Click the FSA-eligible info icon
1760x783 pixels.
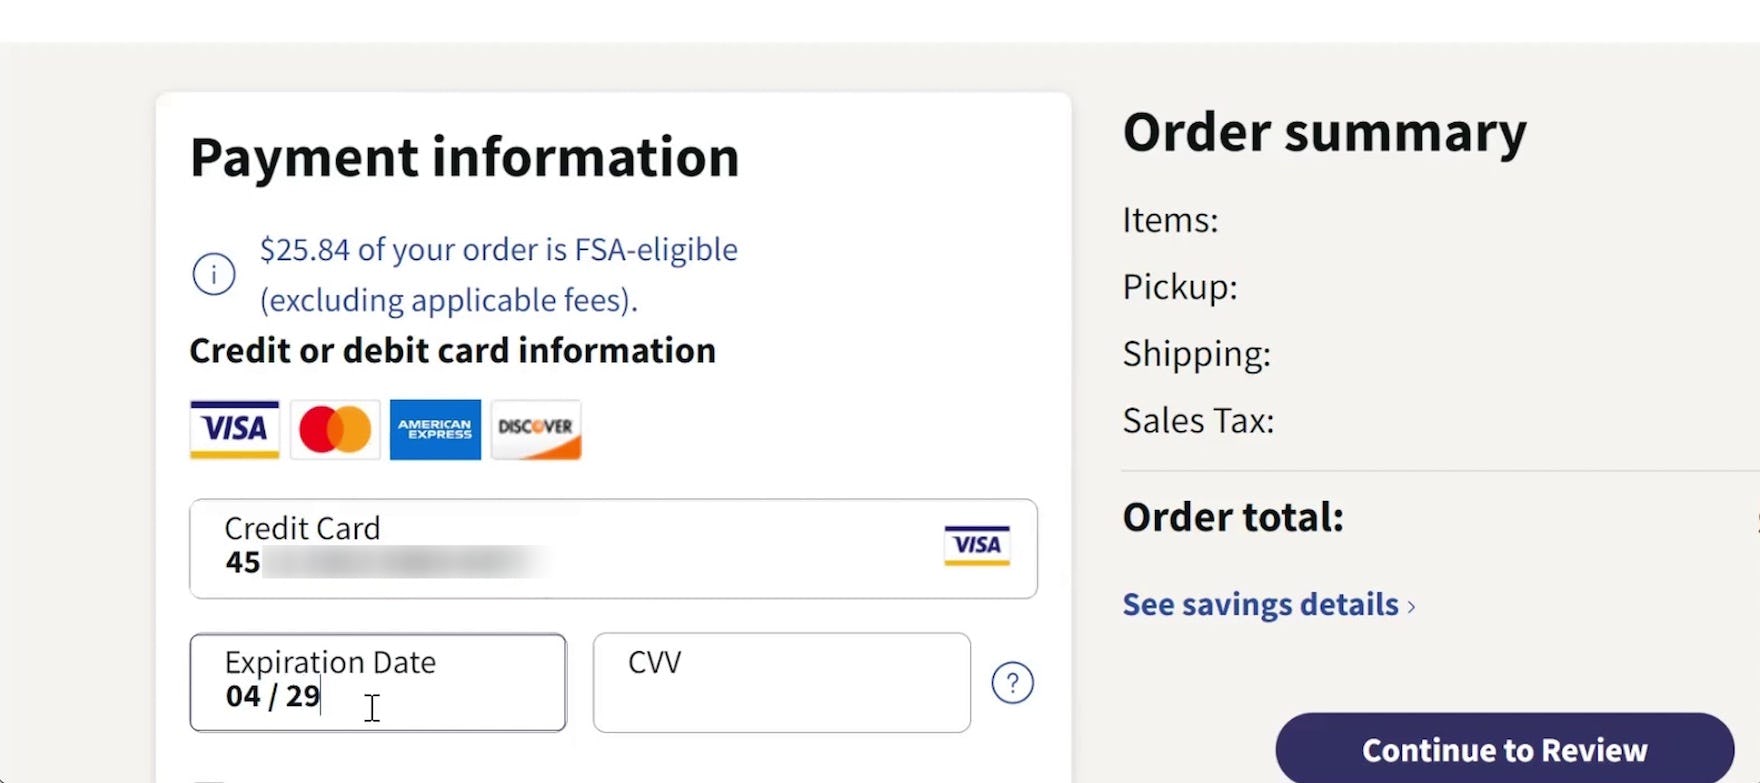tap(214, 274)
